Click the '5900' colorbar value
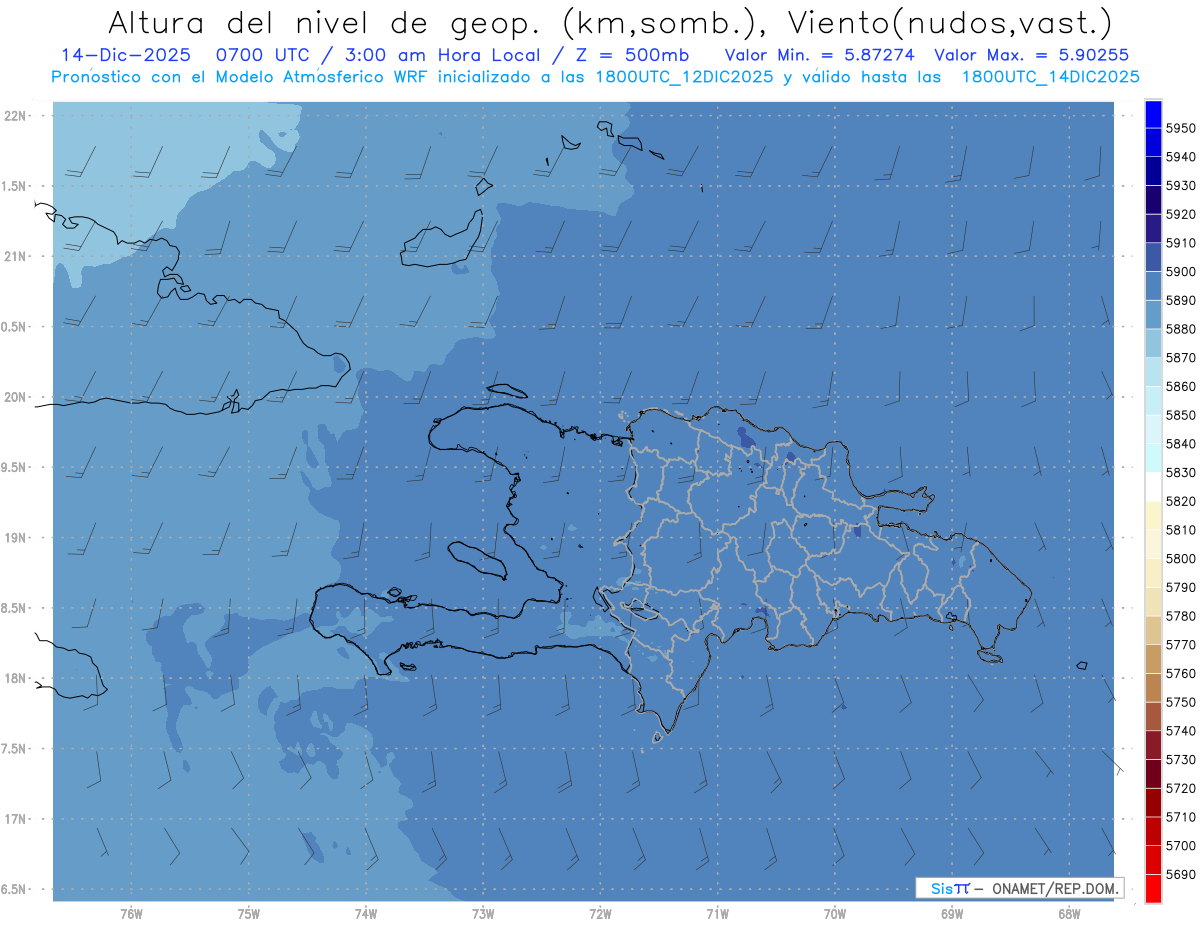 tap(1181, 272)
